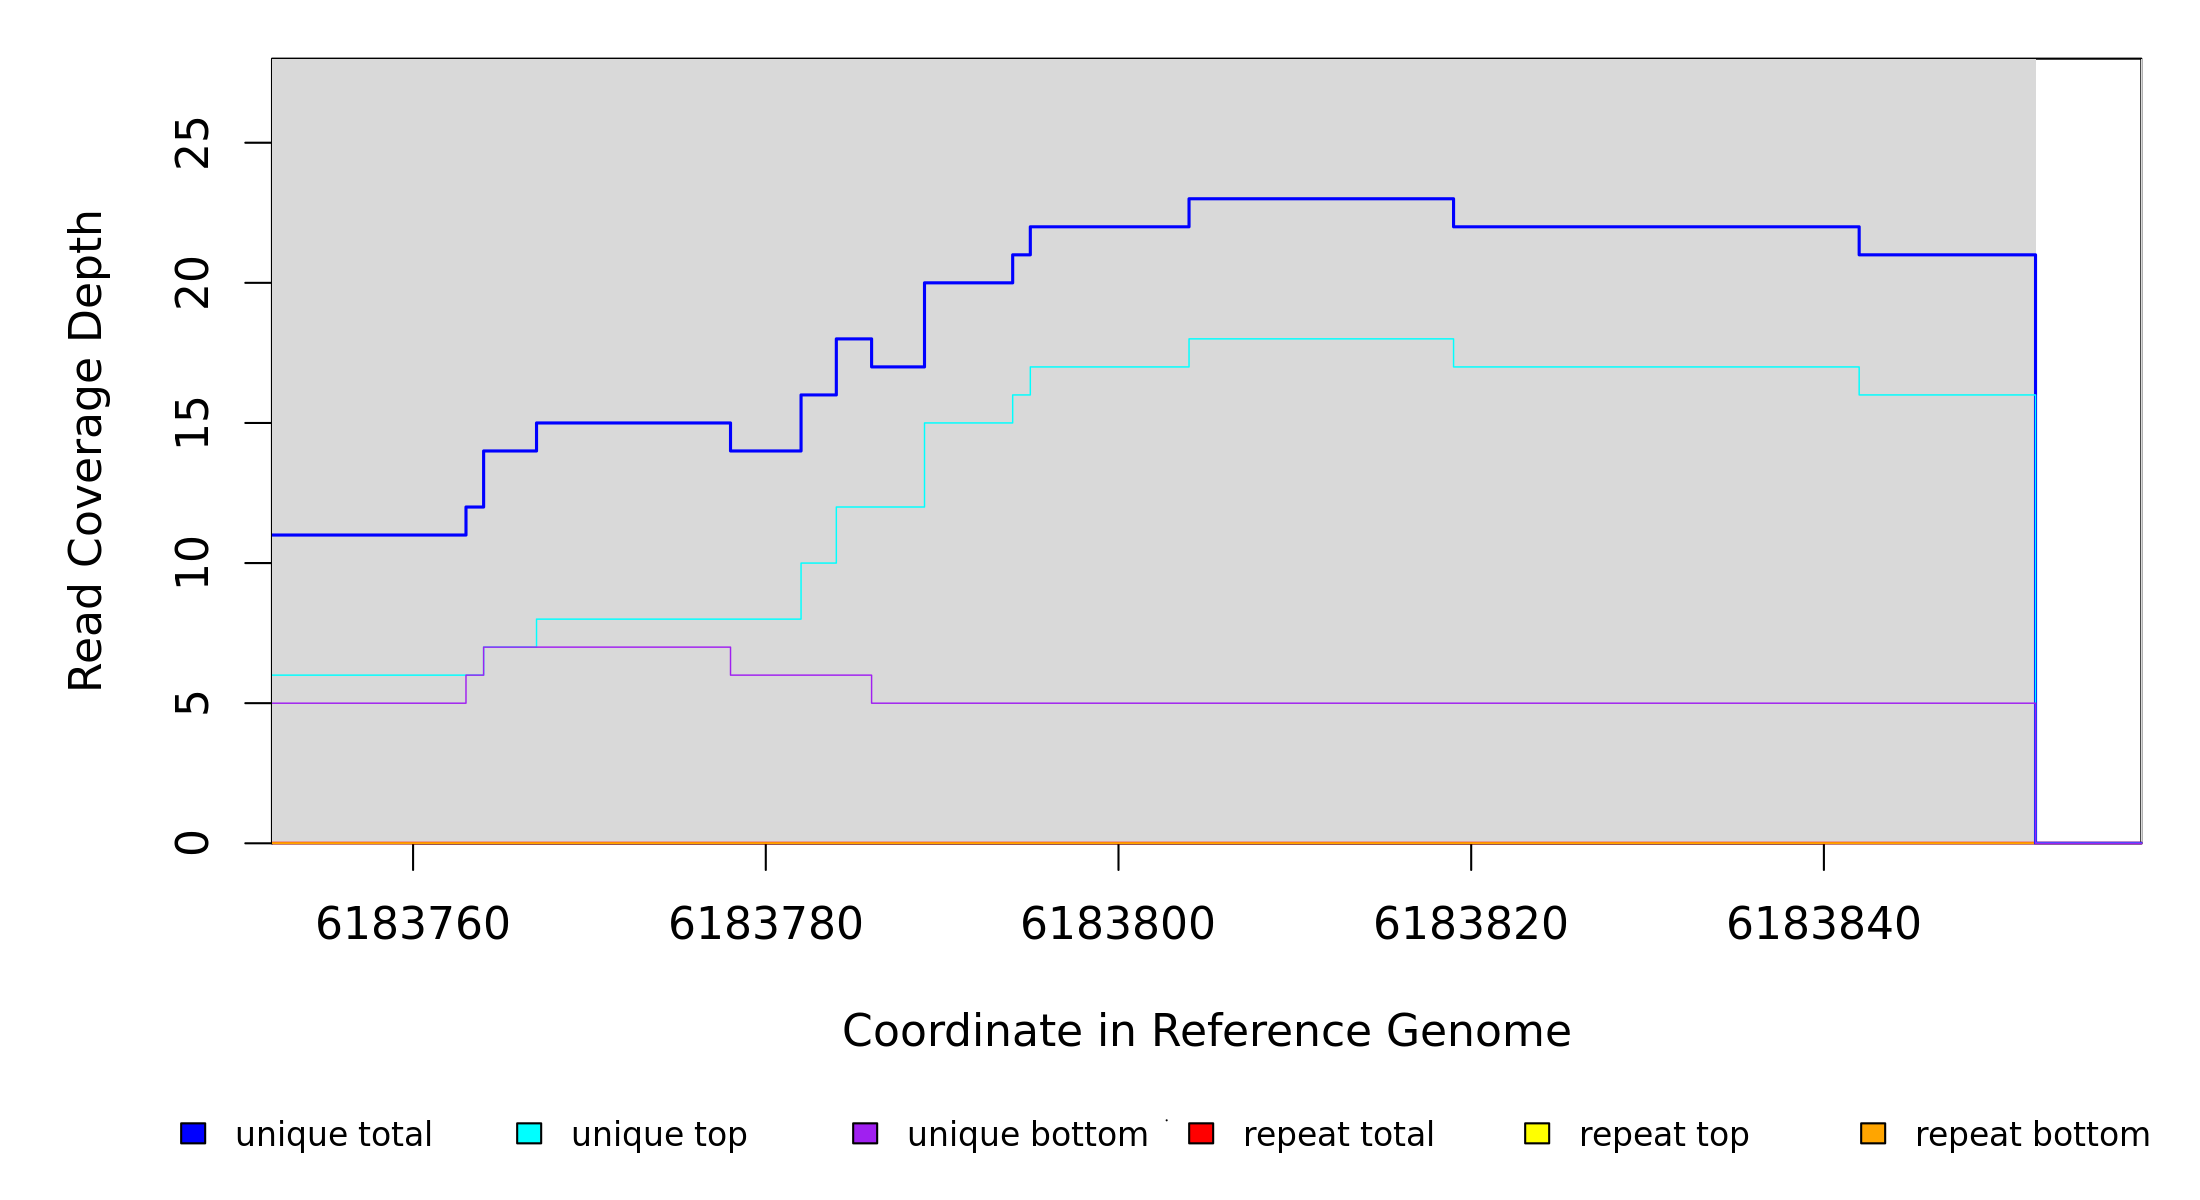2200x1200 pixels.
Task: Click the blue unique total legend swatch
Action: [193, 1133]
